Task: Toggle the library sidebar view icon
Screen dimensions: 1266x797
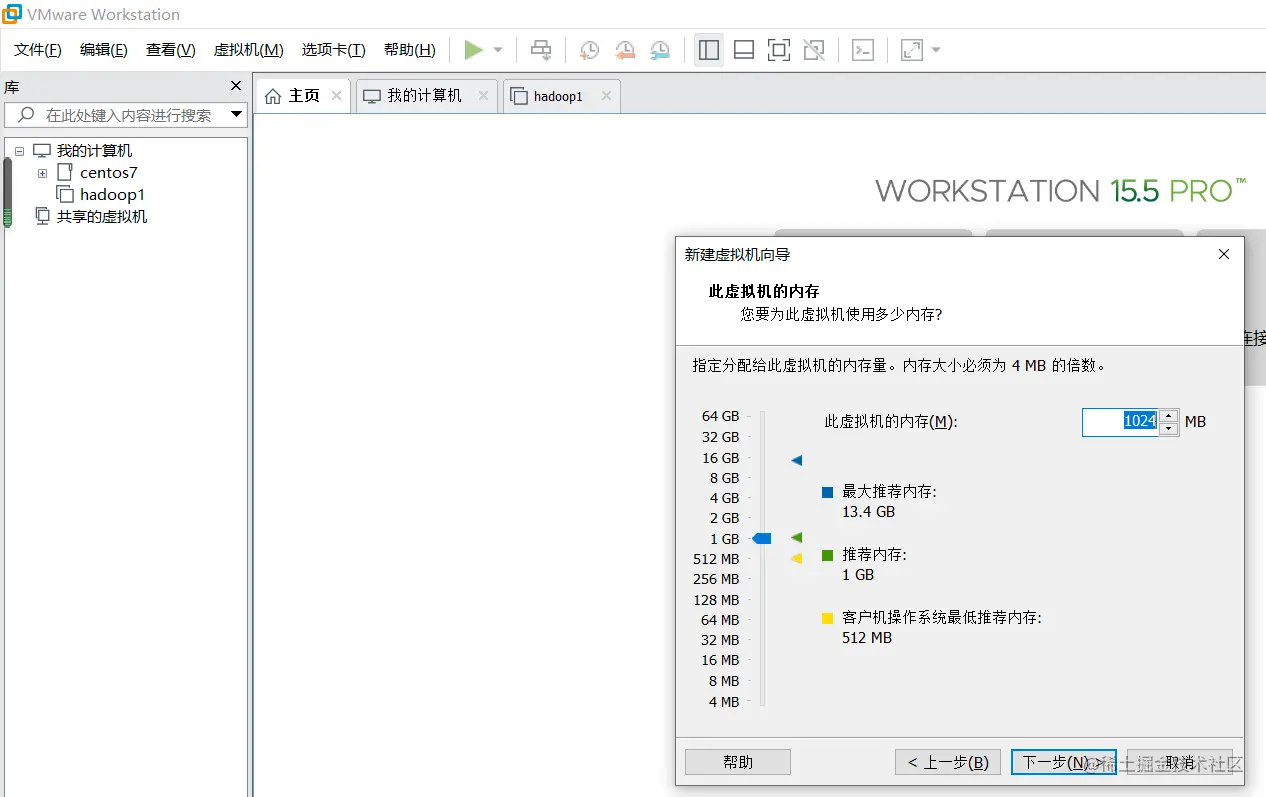Action: (709, 50)
